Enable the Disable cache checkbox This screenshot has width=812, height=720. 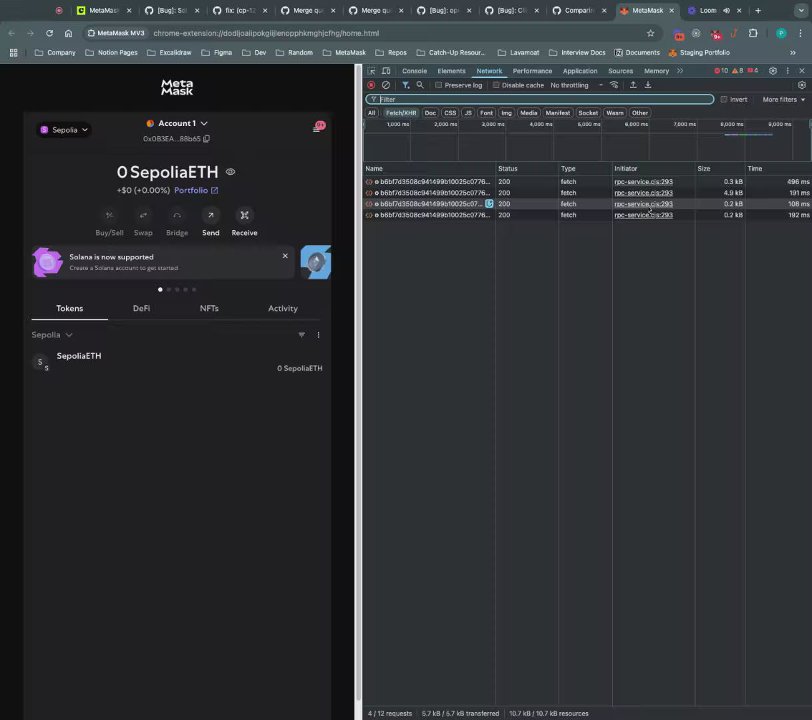pos(496,85)
